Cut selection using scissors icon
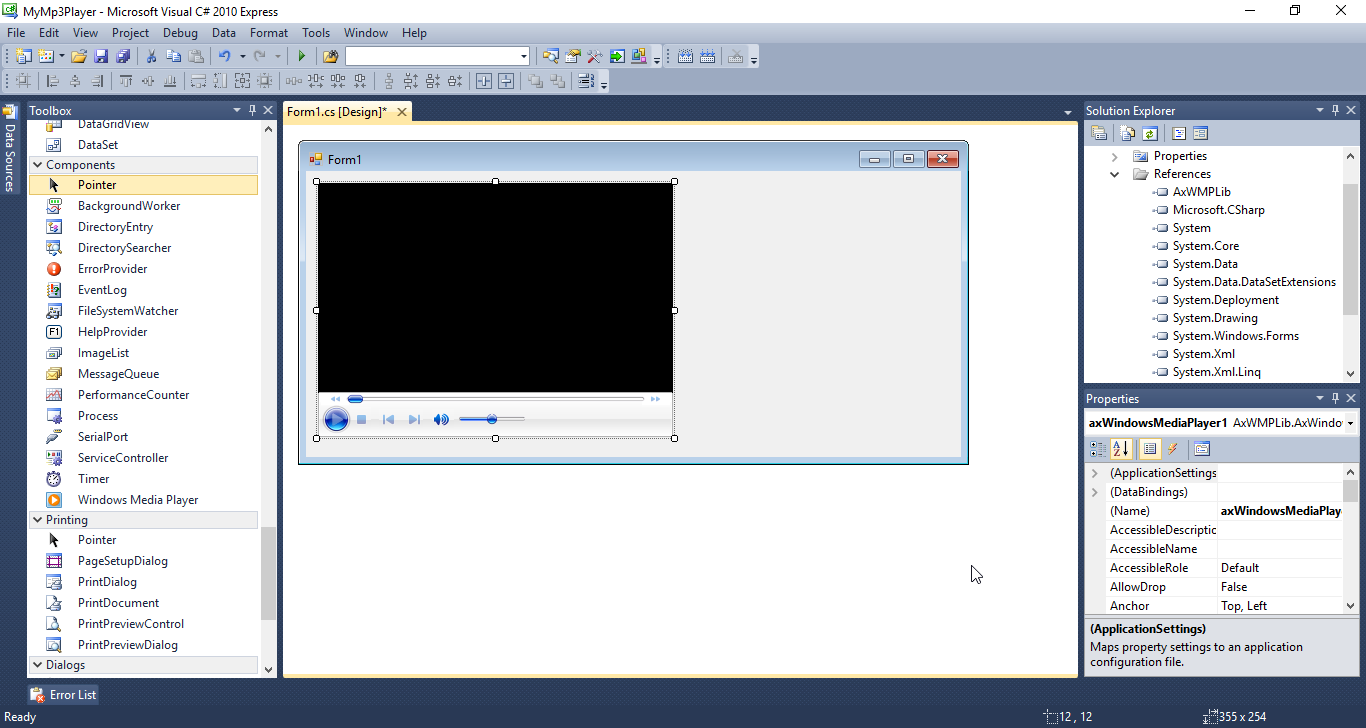 (x=151, y=56)
